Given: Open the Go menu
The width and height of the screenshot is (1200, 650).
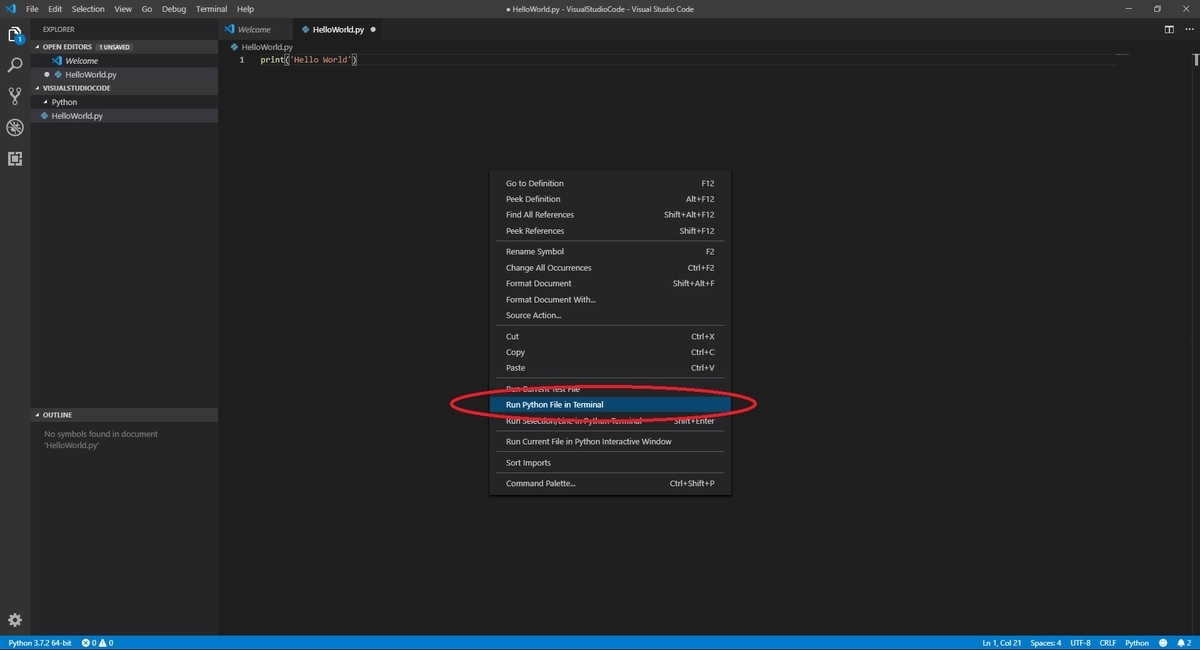Looking at the screenshot, I should pos(147,9).
